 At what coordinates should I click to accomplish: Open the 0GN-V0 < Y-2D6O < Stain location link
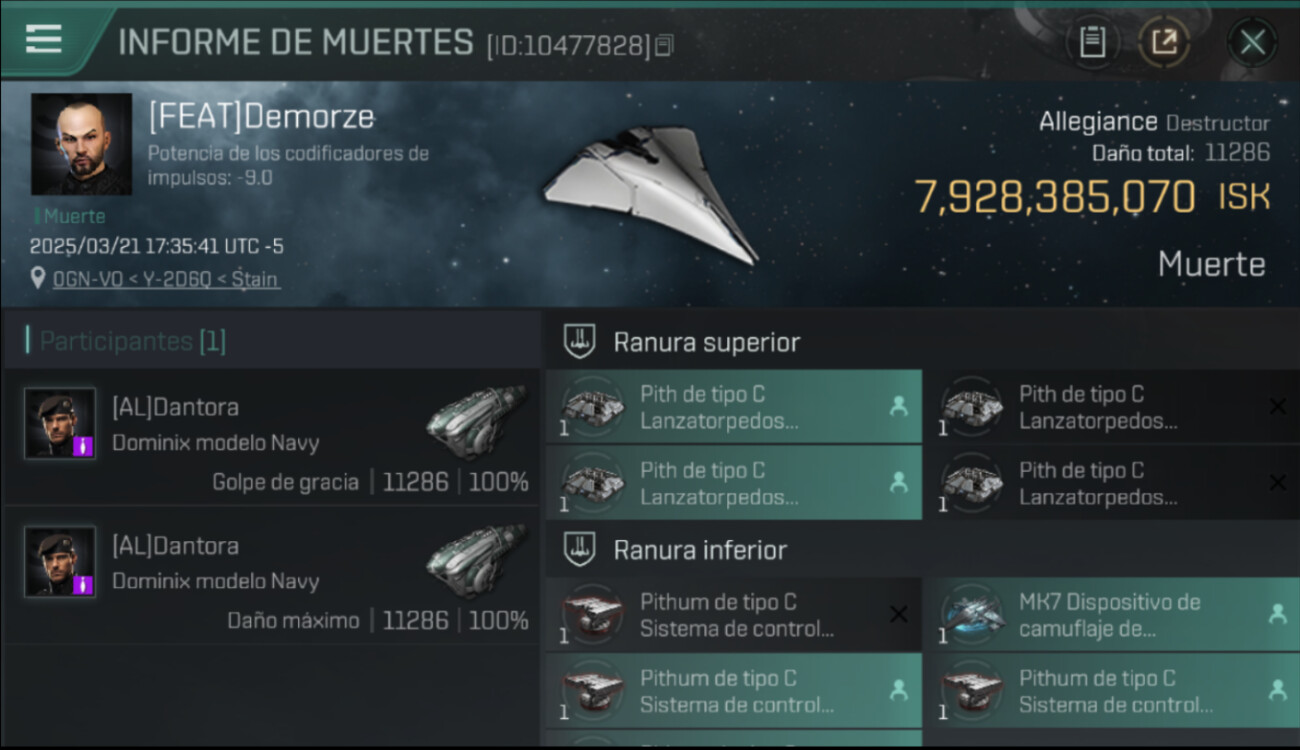(166, 279)
